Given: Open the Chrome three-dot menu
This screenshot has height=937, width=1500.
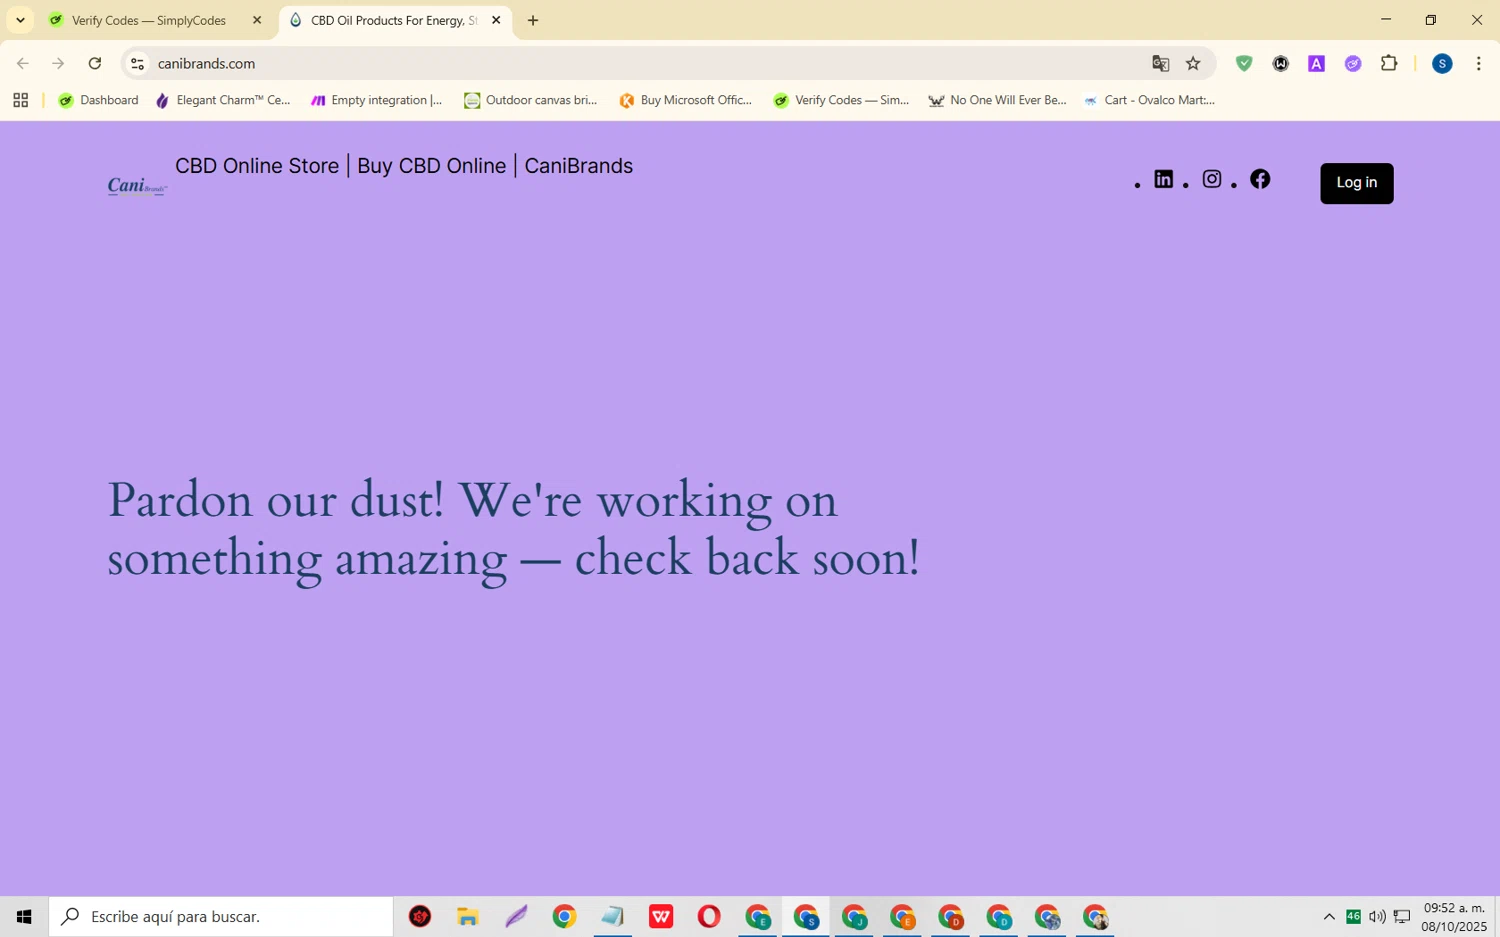Looking at the screenshot, I should click(x=1478, y=63).
